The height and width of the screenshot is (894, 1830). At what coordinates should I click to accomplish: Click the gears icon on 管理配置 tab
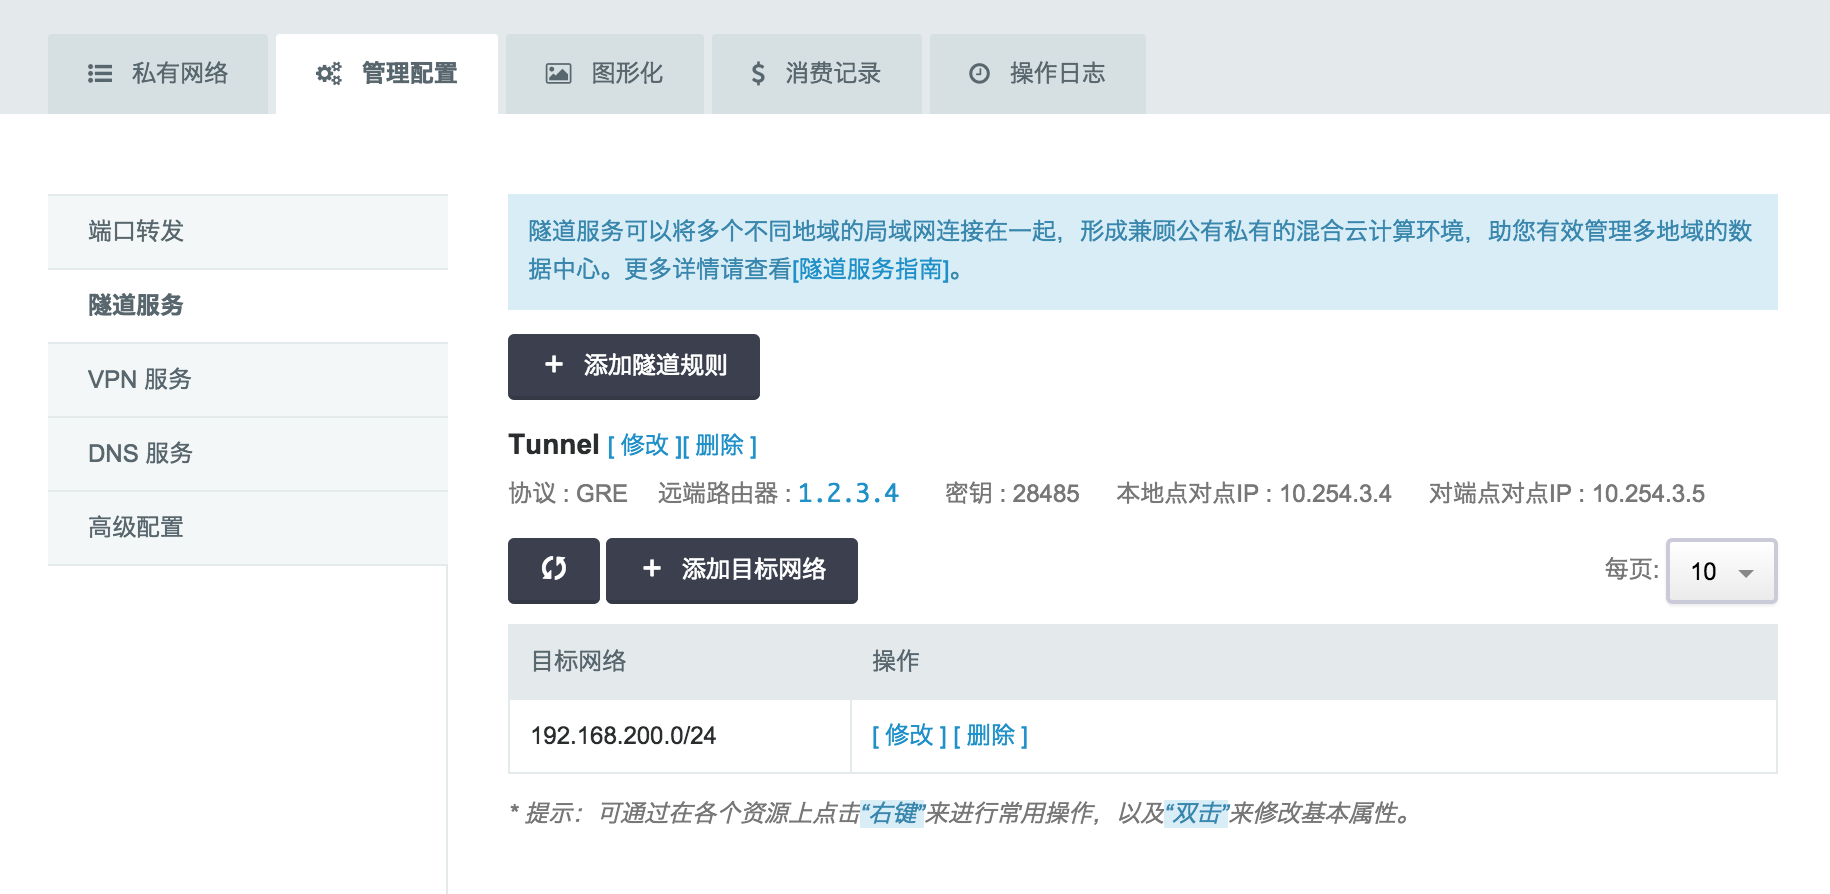coord(329,74)
